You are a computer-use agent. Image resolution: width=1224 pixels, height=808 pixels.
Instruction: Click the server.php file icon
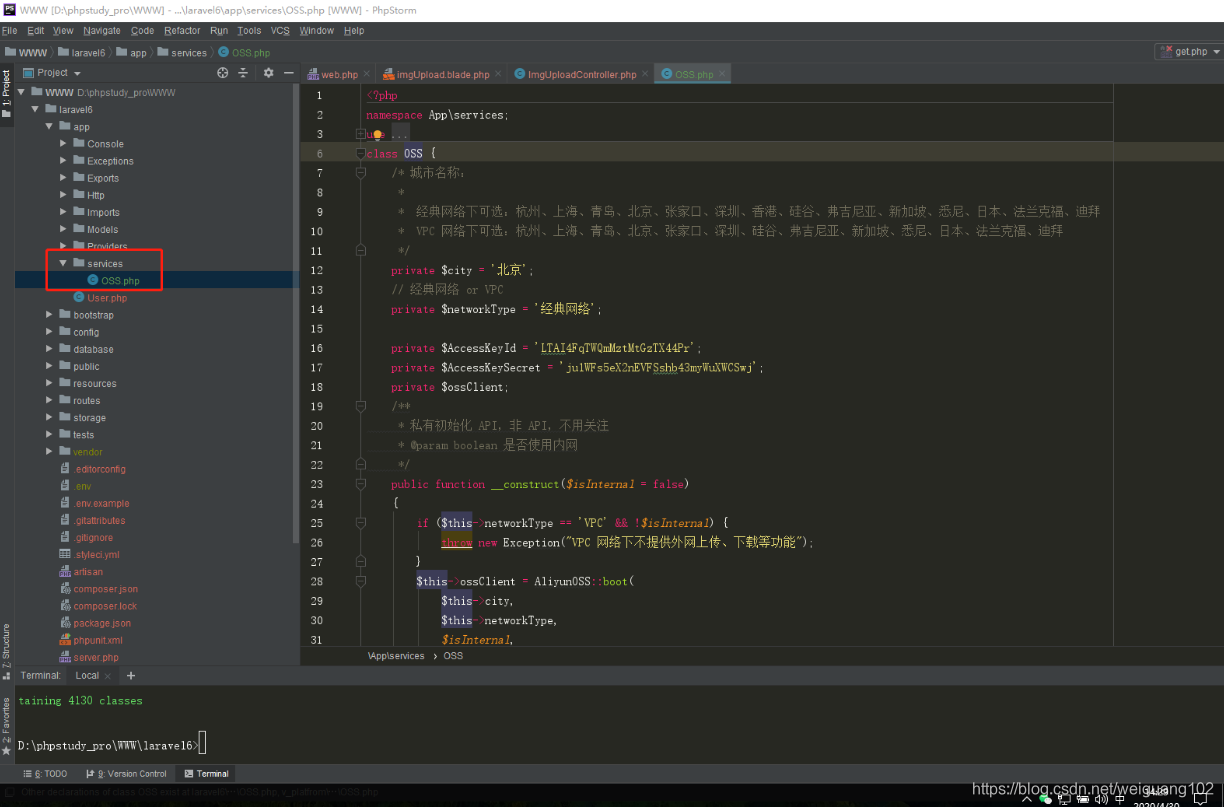pyautogui.click(x=65, y=657)
